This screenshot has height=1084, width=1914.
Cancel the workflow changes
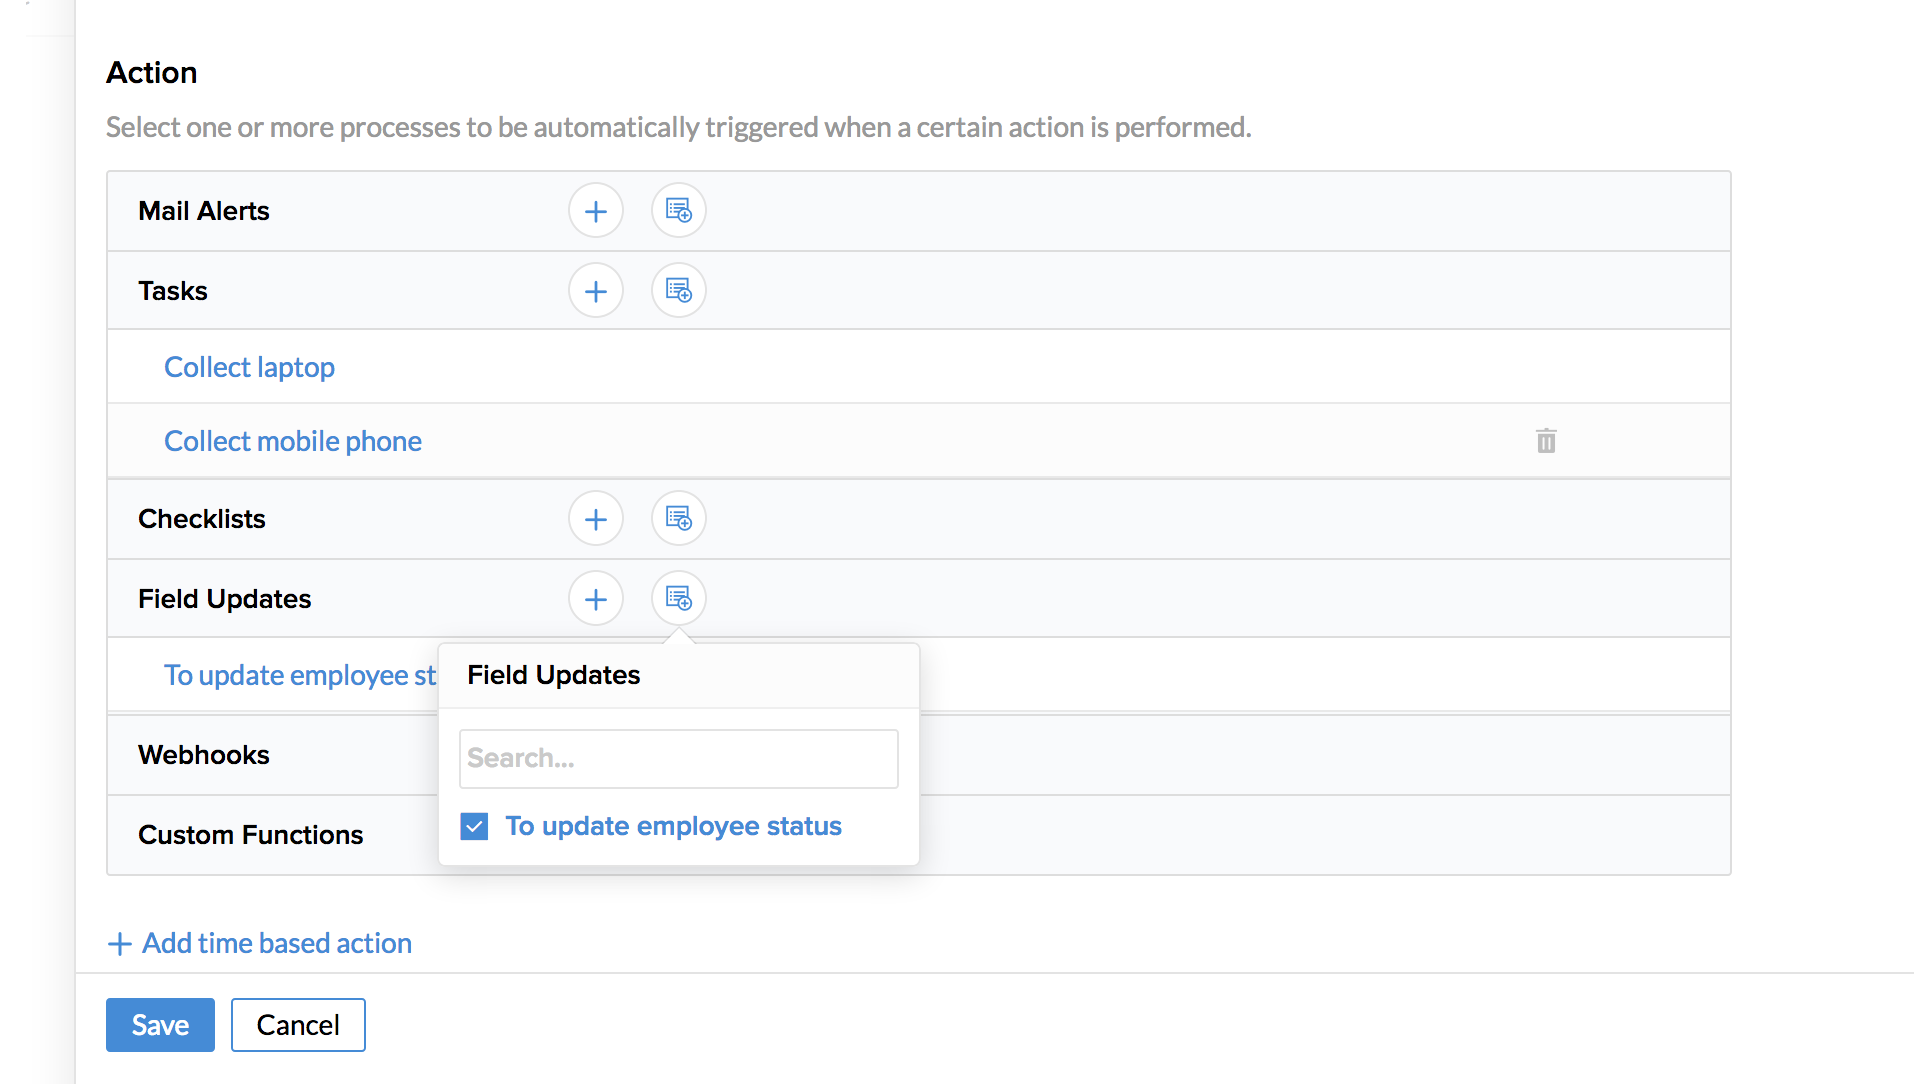298,1025
